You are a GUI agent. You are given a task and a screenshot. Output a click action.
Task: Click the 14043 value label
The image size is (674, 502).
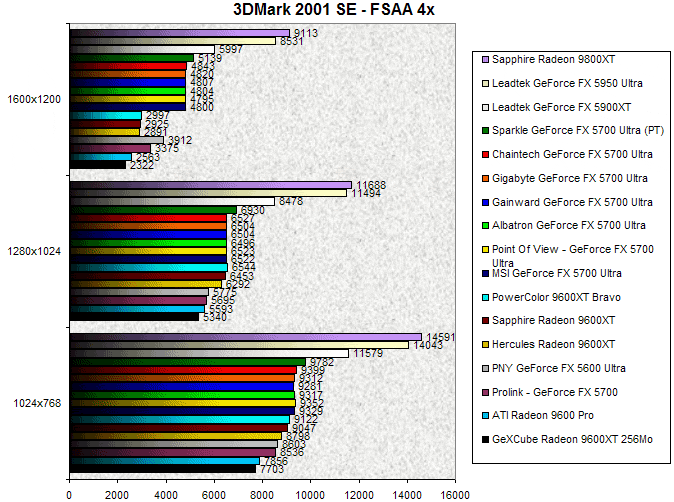click(x=428, y=345)
